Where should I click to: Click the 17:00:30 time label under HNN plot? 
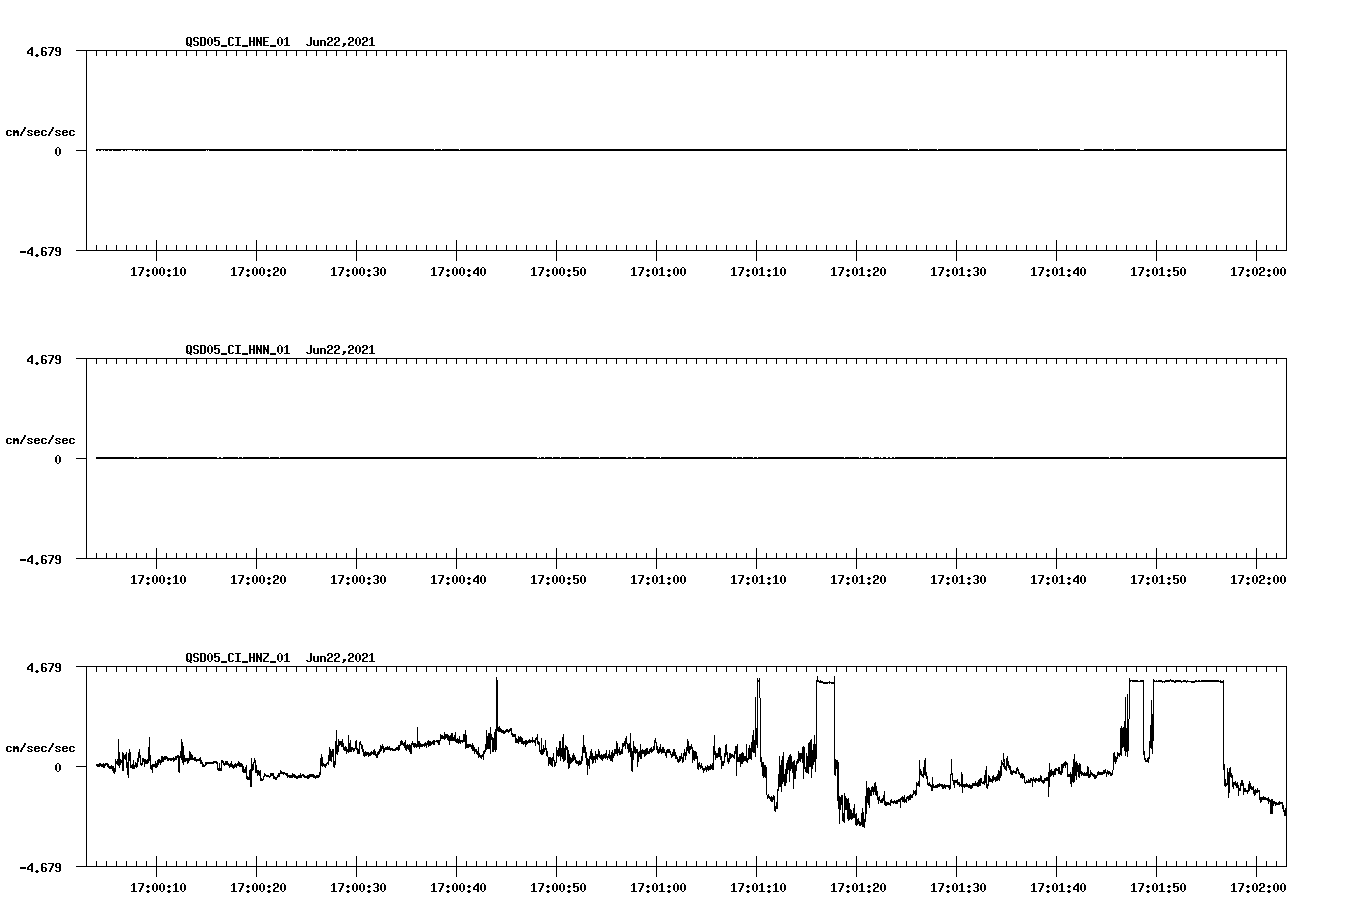(x=358, y=580)
